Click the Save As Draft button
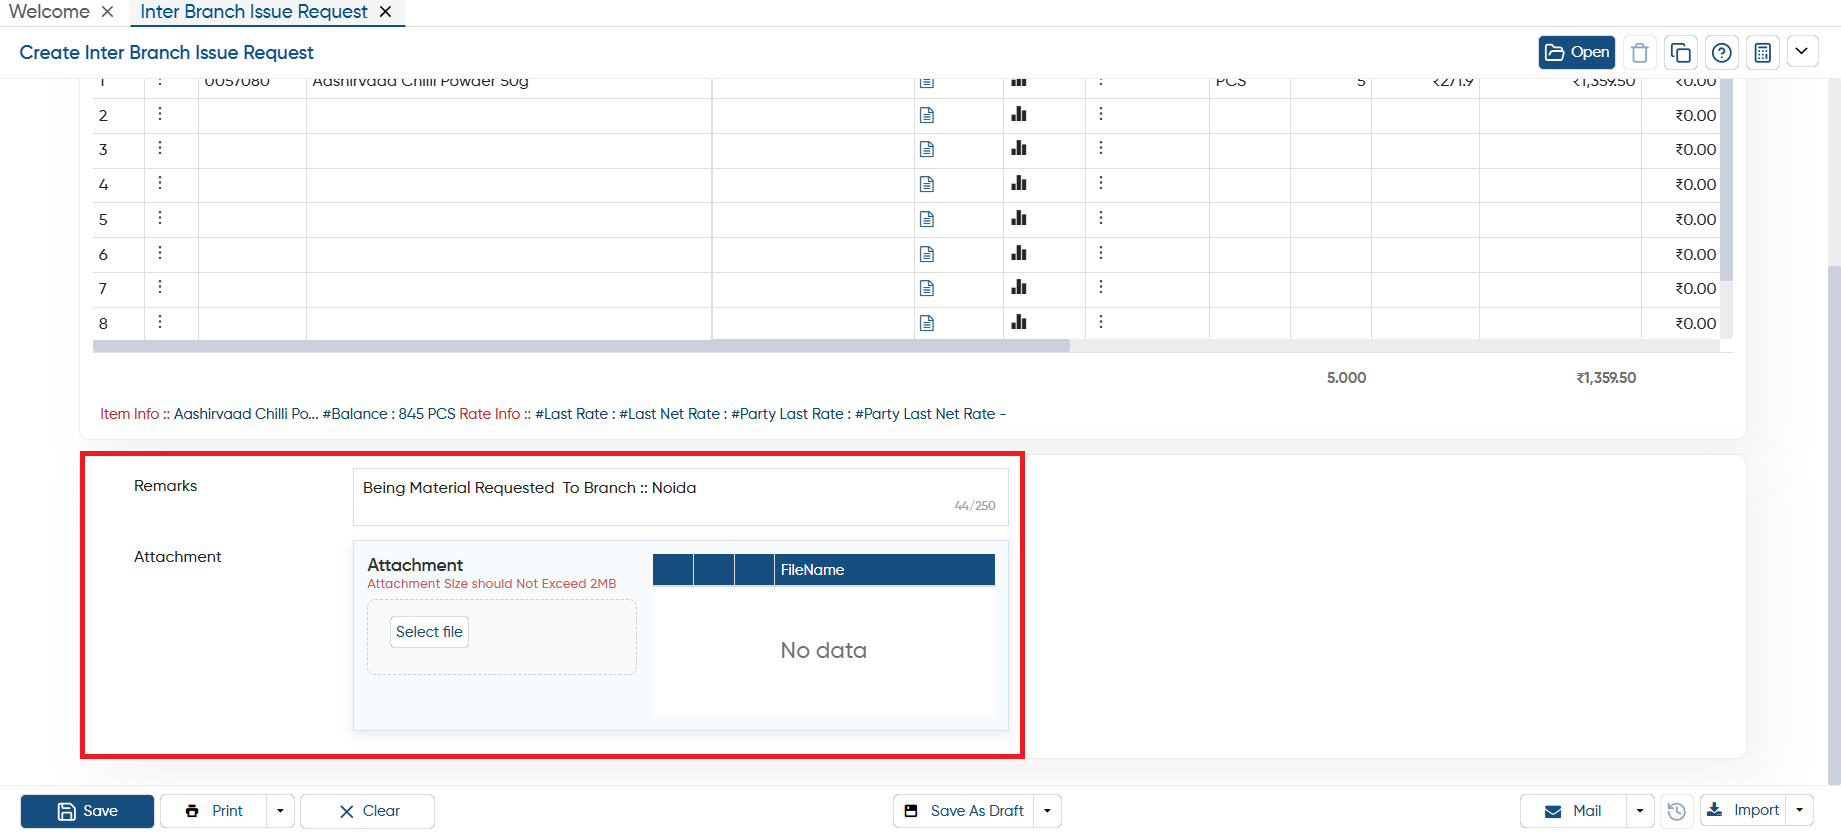Viewport: 1841px width, 835px height. pyautogui.click(x=964, y=811)
